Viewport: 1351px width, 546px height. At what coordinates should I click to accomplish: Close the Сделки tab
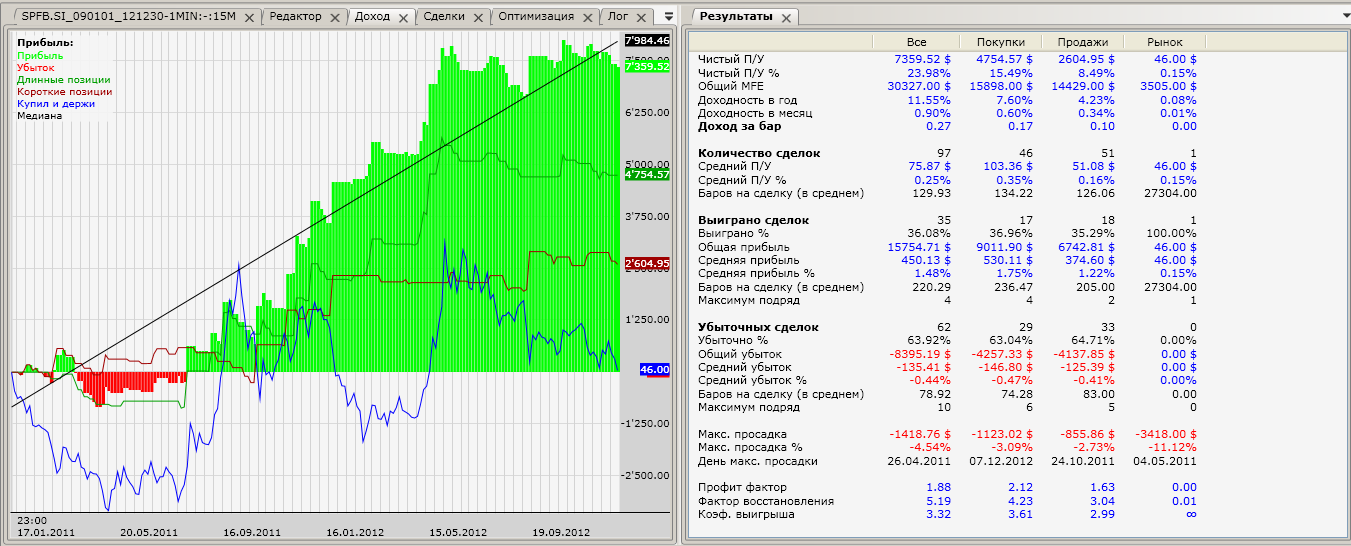tap(477, 17)
